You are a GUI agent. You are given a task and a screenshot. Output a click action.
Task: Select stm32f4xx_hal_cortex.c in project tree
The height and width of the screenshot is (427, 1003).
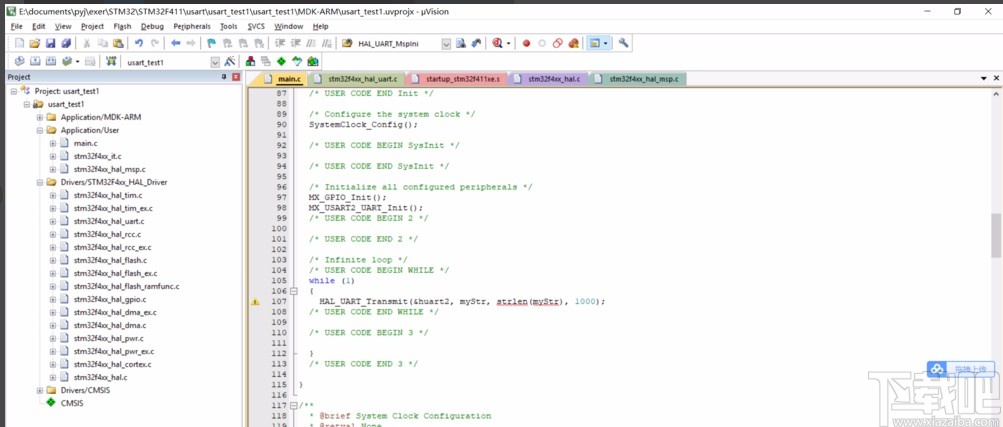112,364
